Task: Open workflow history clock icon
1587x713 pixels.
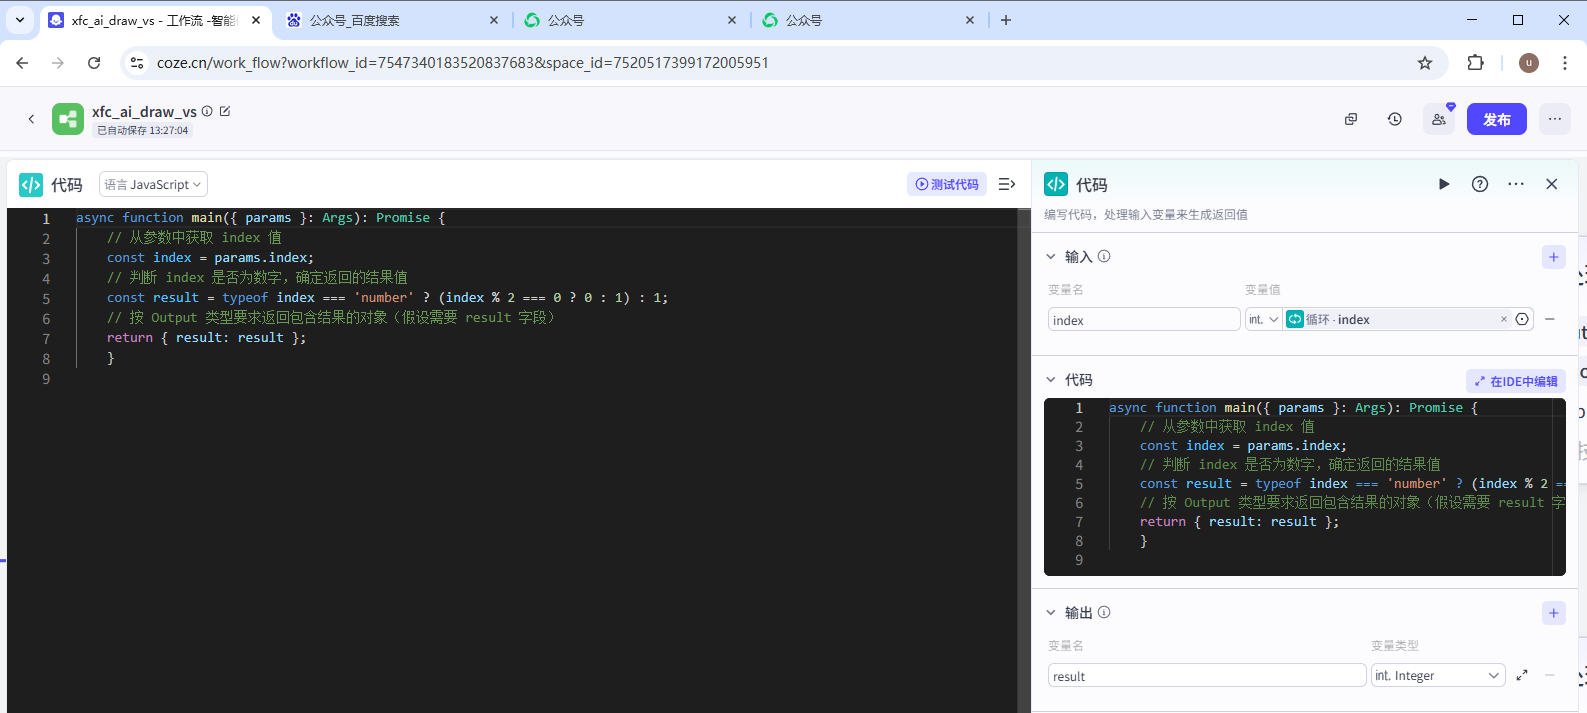Action: 1395,119
